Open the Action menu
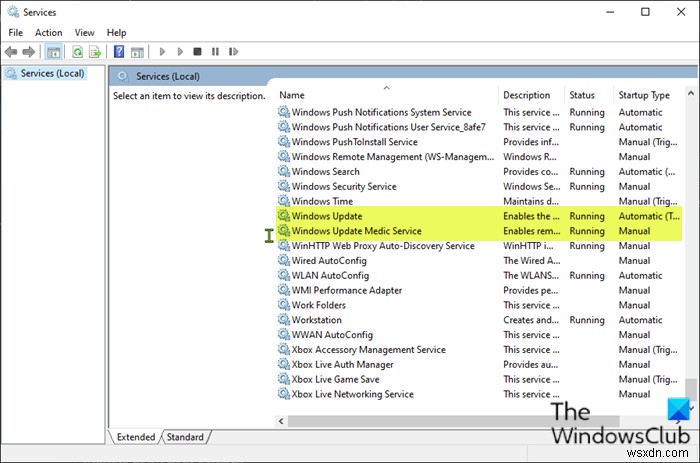 [49, 33]
